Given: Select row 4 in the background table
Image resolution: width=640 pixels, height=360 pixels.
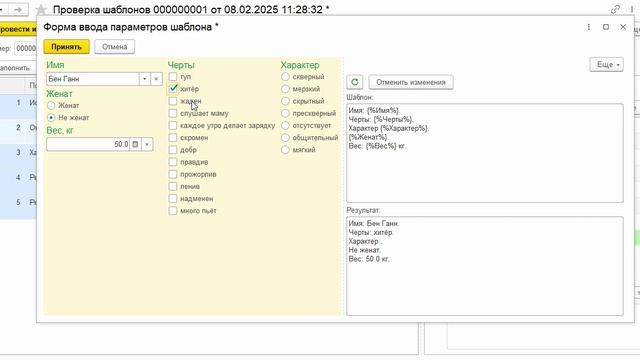Looking at the screenshot, I should pyautogui.click(x=18, y=177).
